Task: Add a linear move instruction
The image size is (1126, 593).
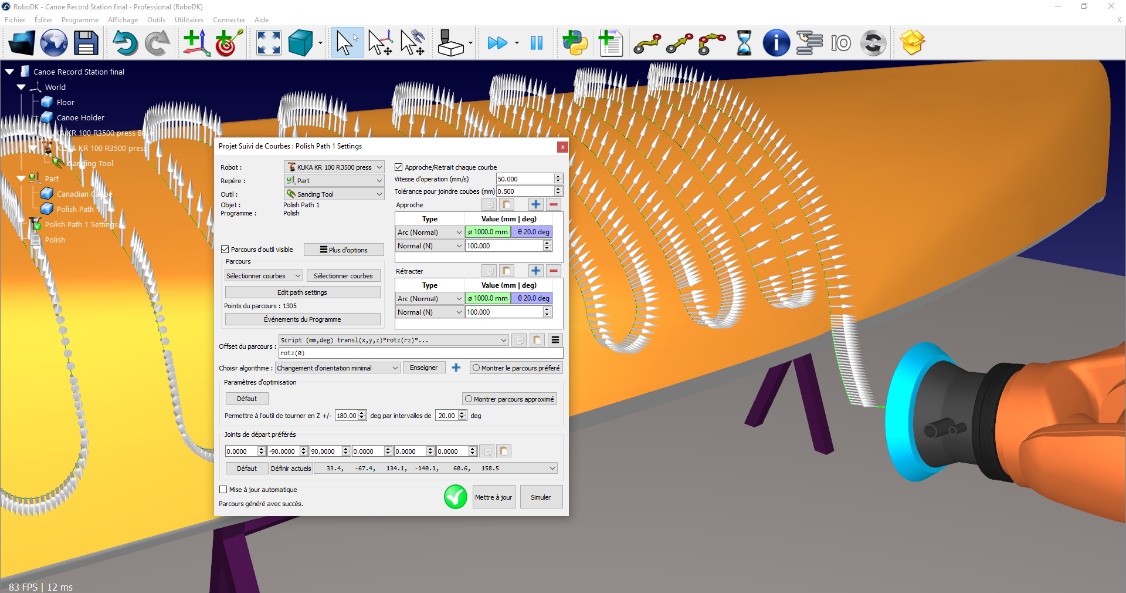Action: point(679,44)
